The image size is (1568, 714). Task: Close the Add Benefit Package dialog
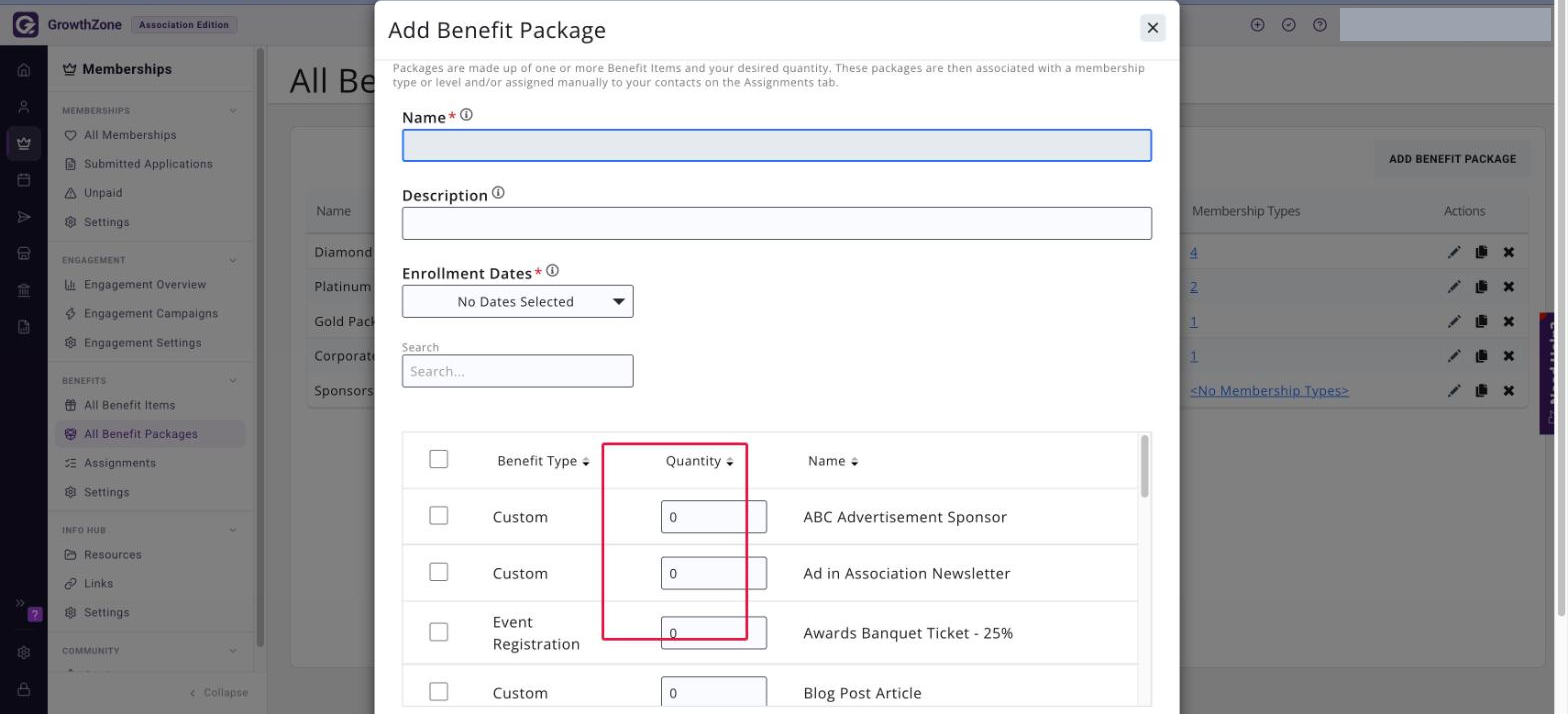pos(1152,28)
